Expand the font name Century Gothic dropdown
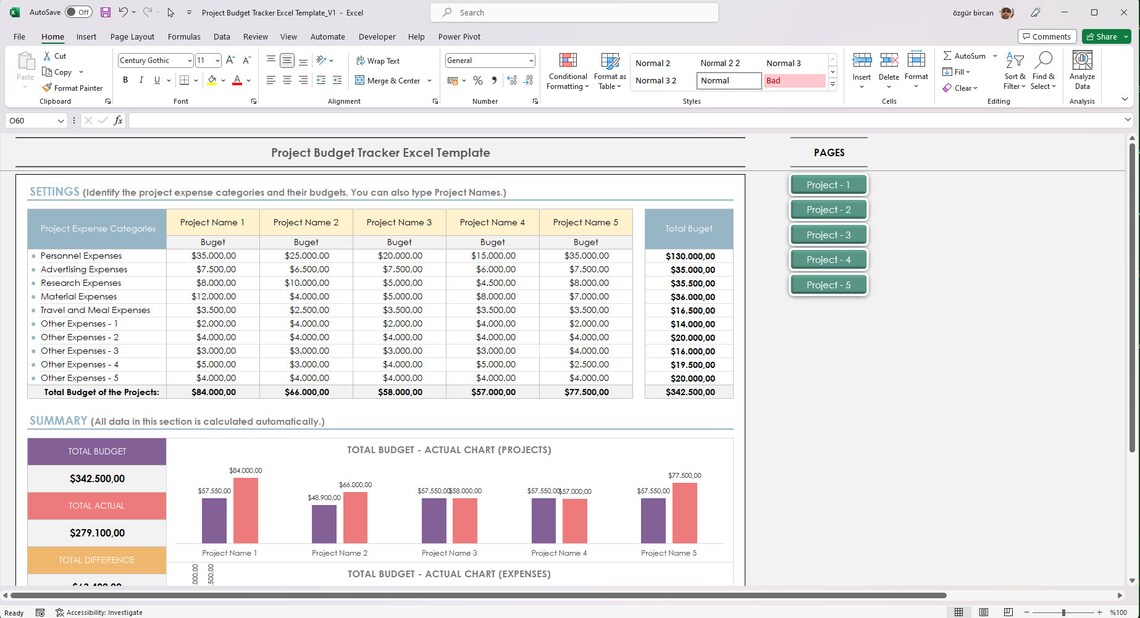Viewport: 1140px width, 618px height. click(x=189, y=61)
